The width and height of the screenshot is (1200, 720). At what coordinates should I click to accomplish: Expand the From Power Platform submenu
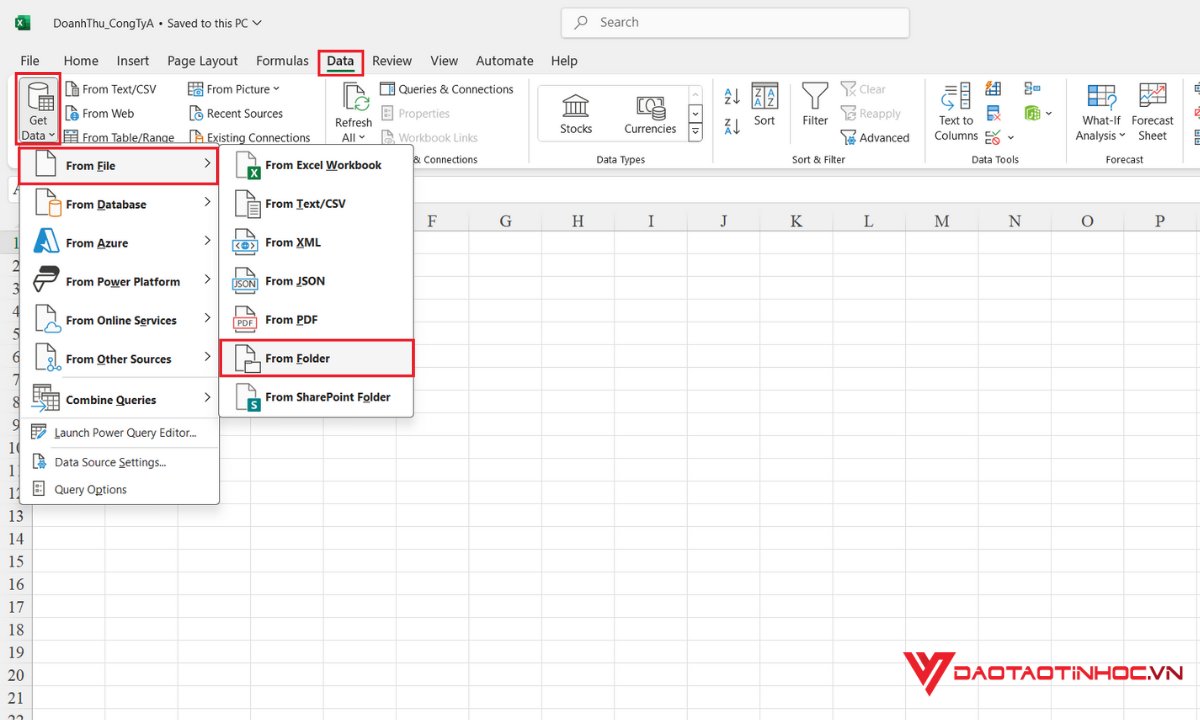(119, 282)
